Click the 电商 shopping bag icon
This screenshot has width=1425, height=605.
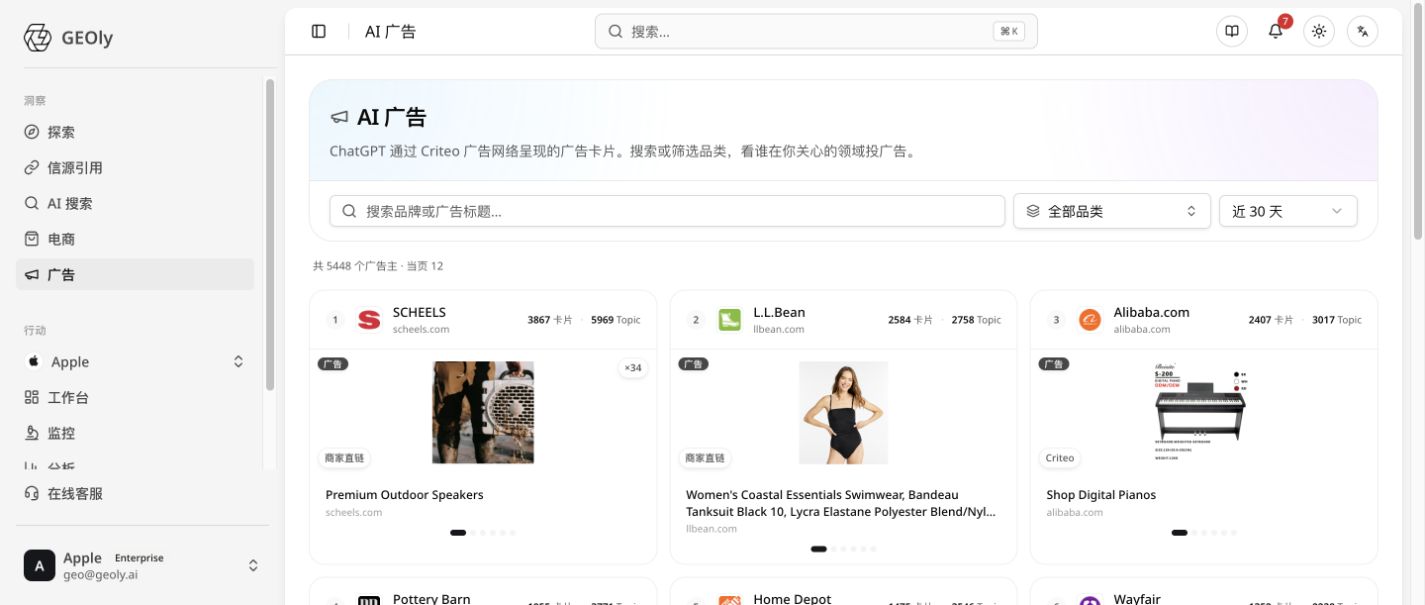[x=32, y=239]
